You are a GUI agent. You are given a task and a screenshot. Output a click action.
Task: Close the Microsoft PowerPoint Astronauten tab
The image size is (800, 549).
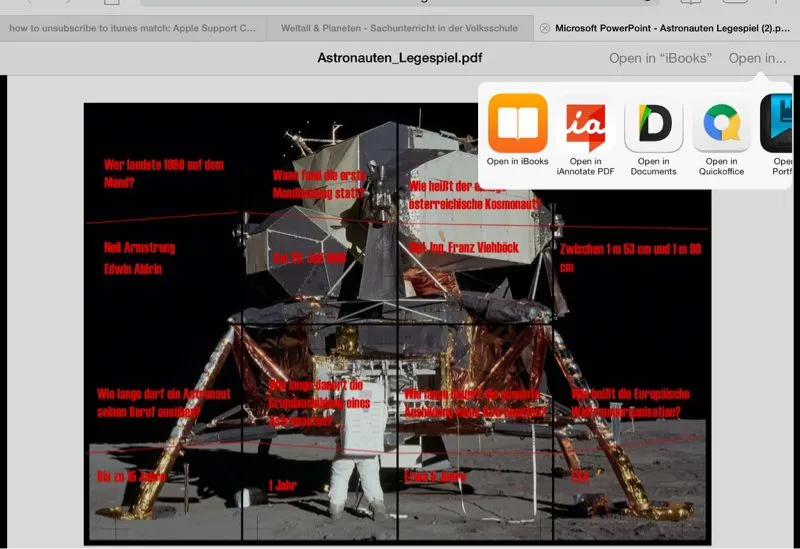pos(544,28)
